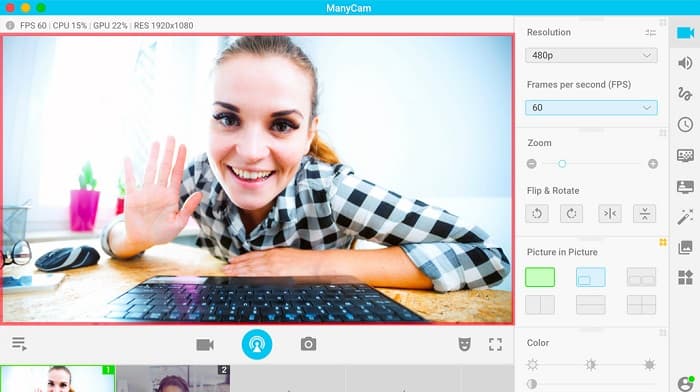Select side-by-side split PiP layout
This screenshot has height=392, width=700.
click(540, 305)
